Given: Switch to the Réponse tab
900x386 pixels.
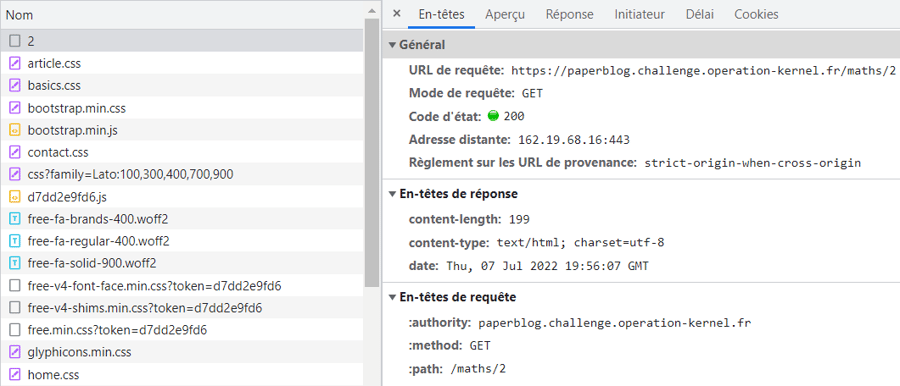Looking at the screenshot, I should [569, 14].
